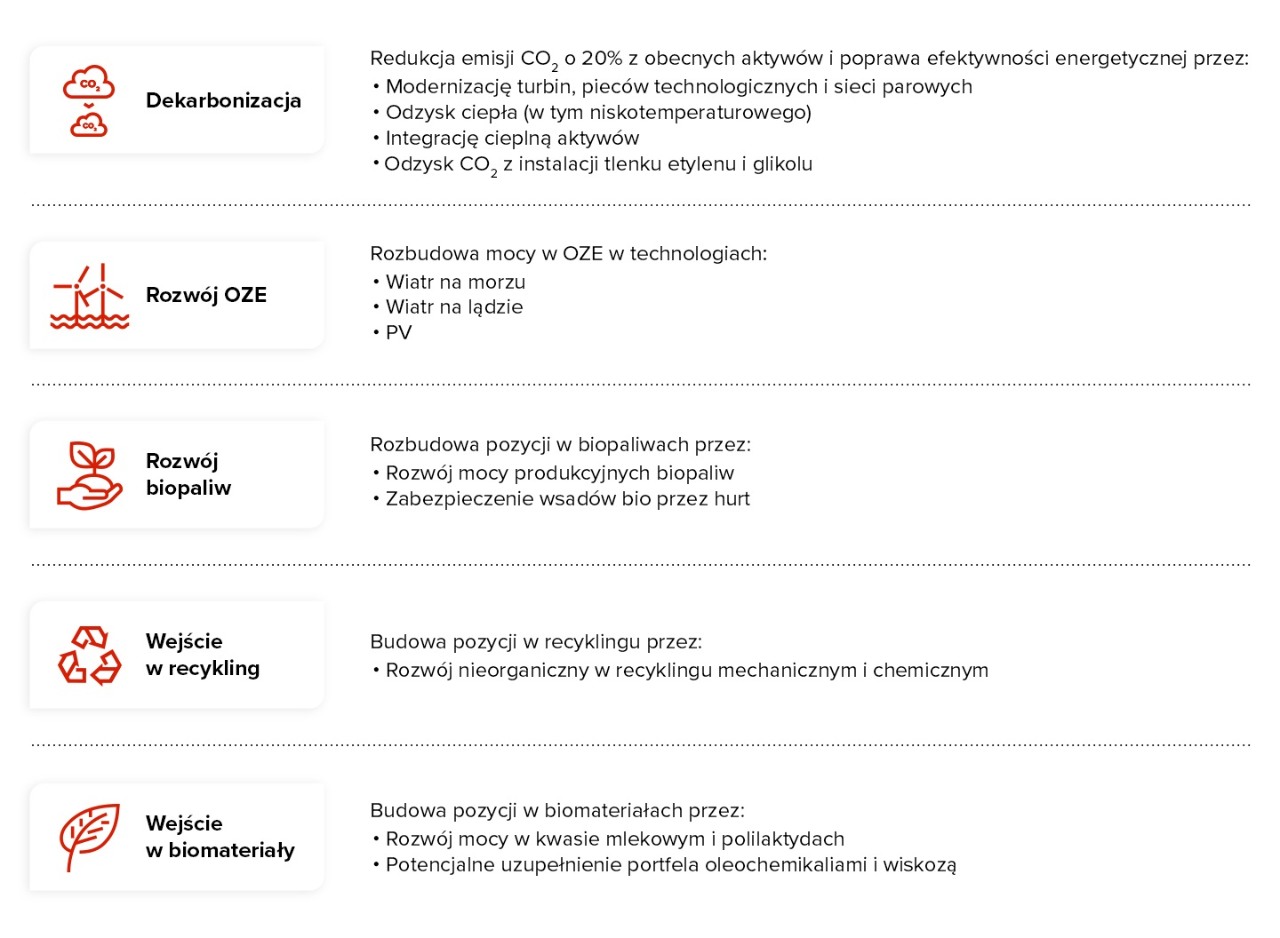Select the Rozwój OZE card label
Image resolution: width=1280 pixels, height=938 pixels.
(x=206, y=295)
